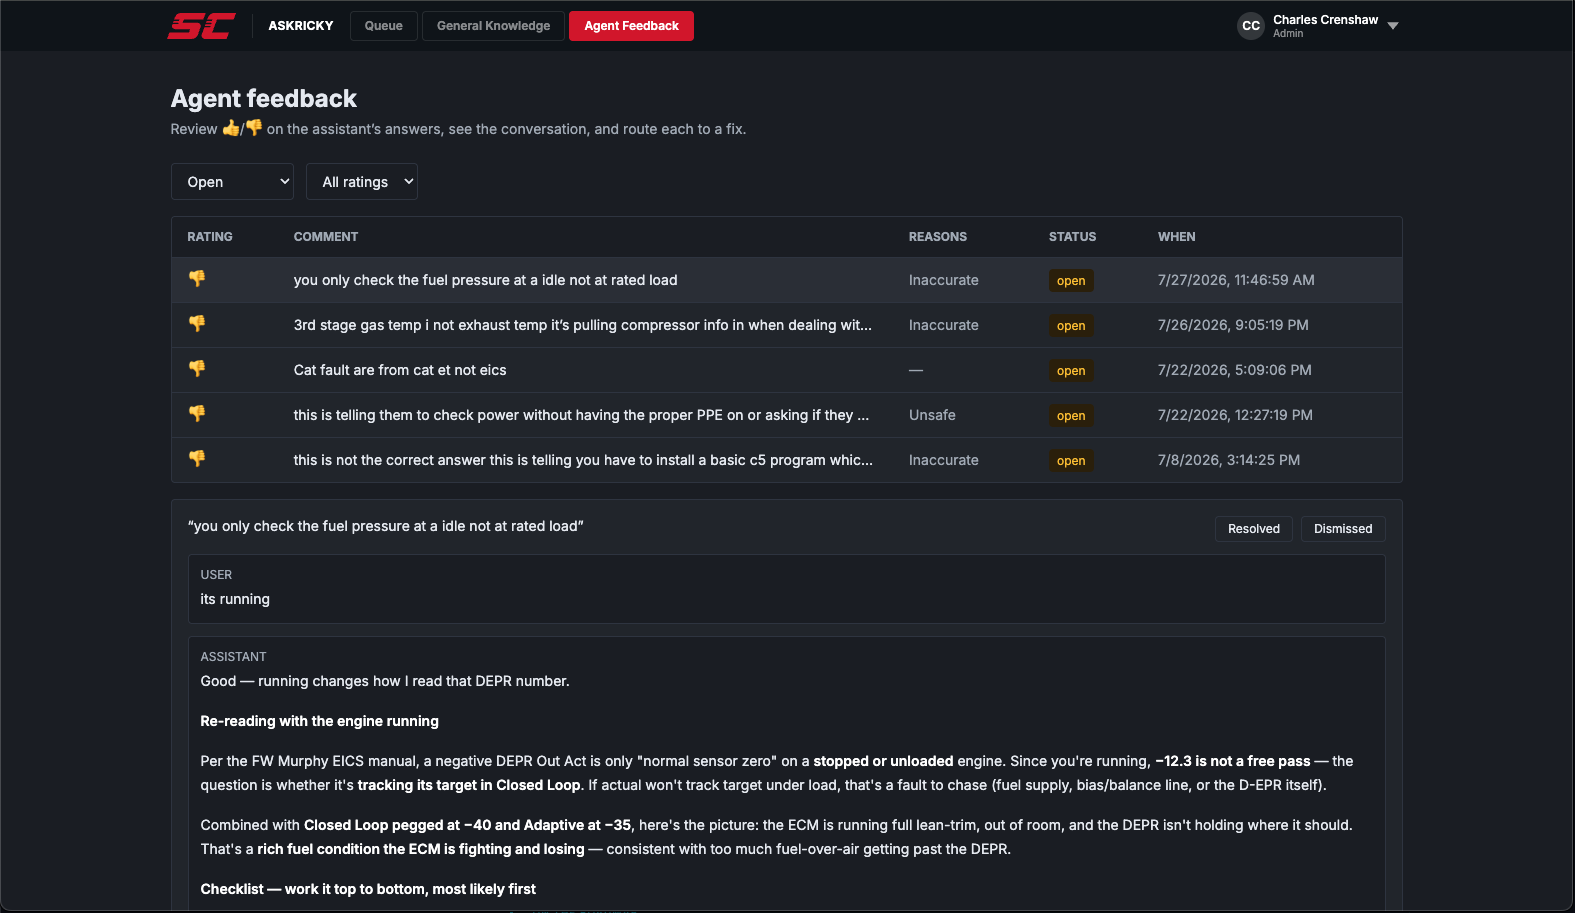Select the Agent Feedback tab
Screen dimensions: 1575x913
[x=632, y=26]
